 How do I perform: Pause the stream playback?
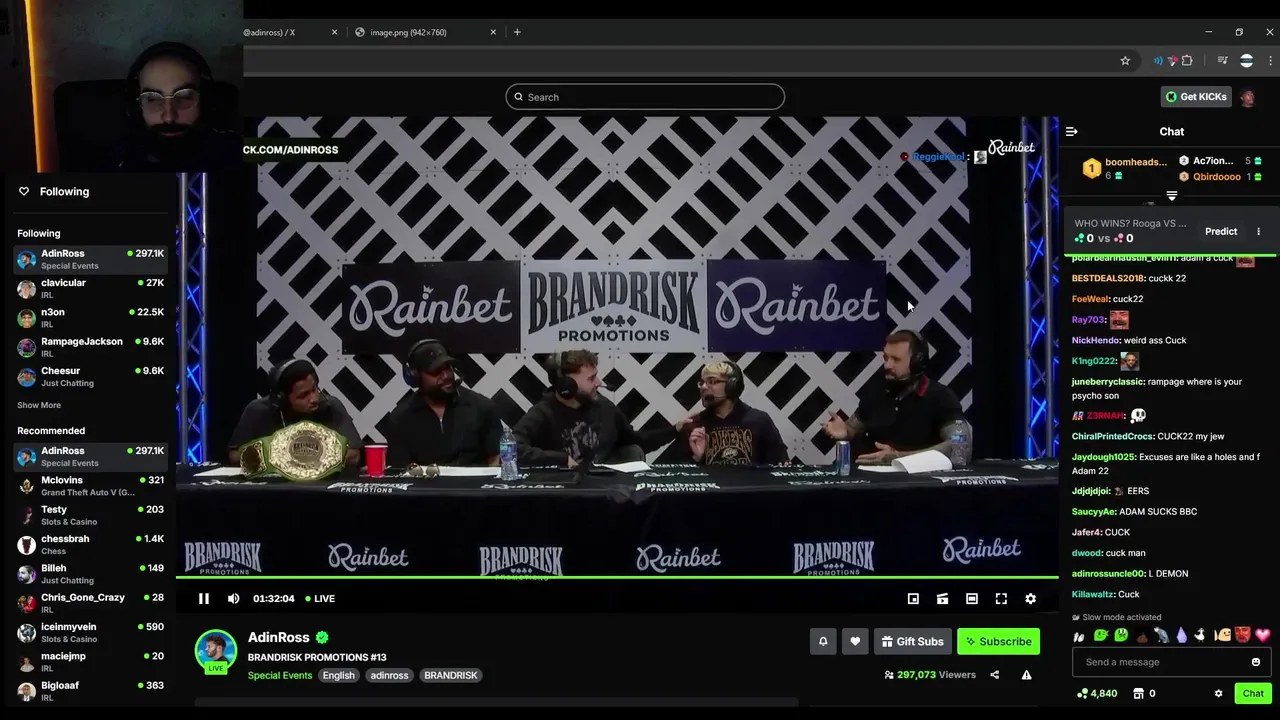click(203, 598)
